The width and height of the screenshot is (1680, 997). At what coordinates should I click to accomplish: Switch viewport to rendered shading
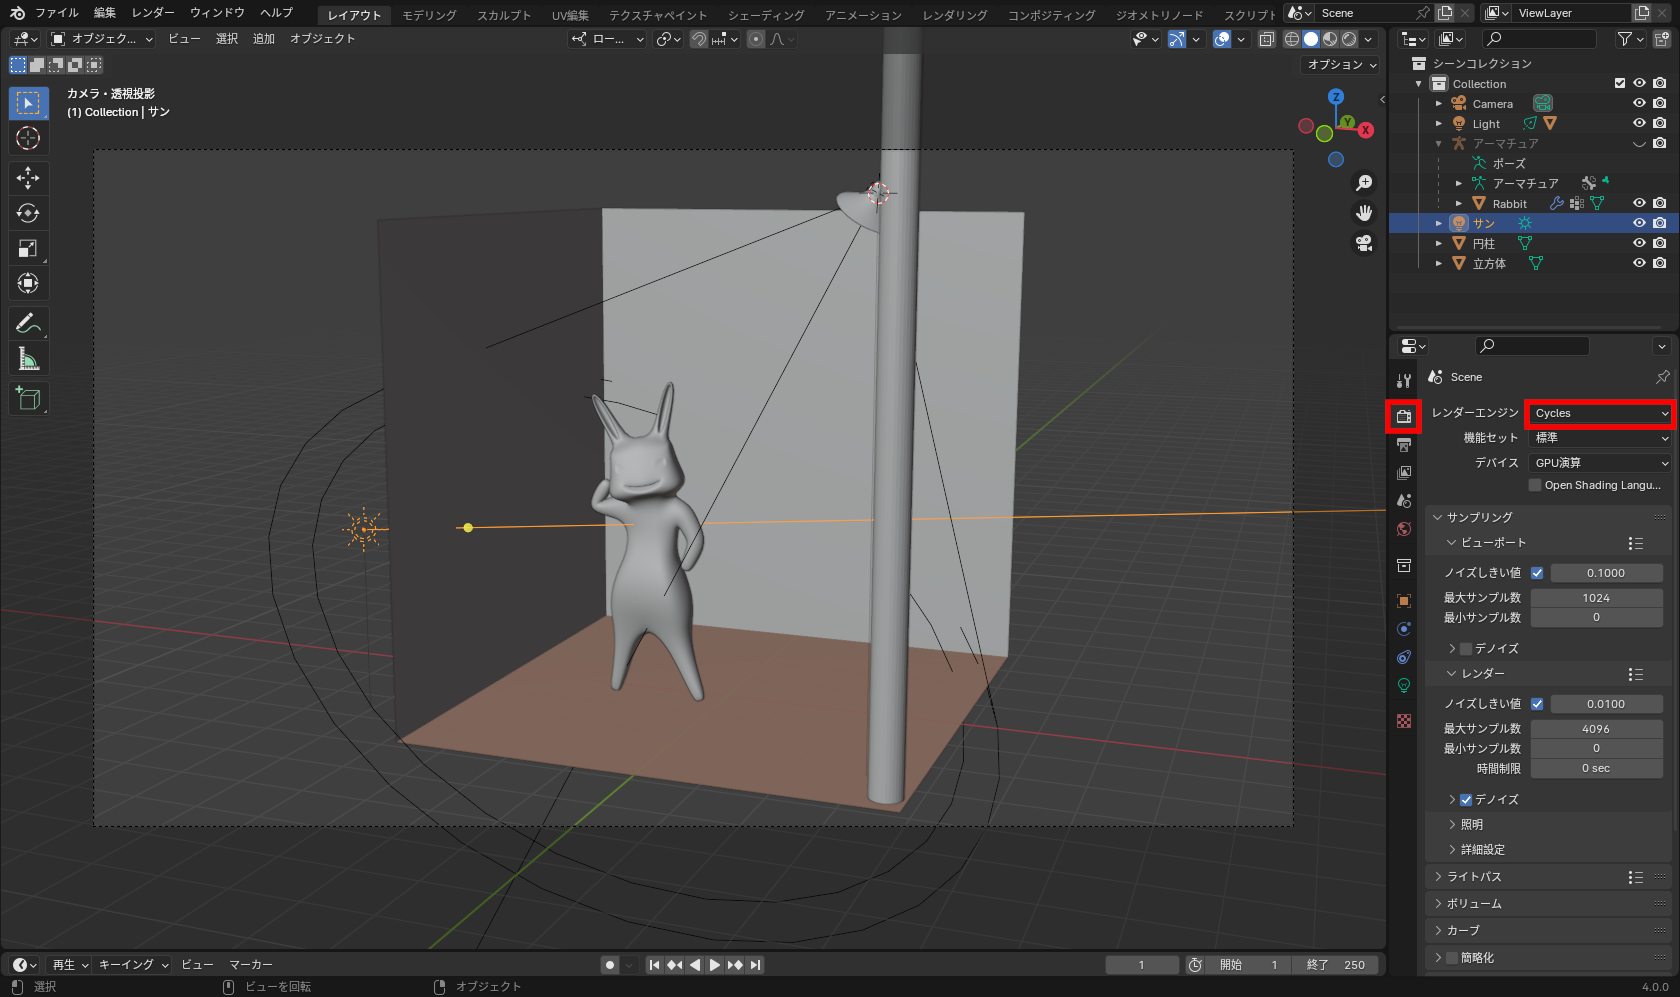coord(1349,39)
